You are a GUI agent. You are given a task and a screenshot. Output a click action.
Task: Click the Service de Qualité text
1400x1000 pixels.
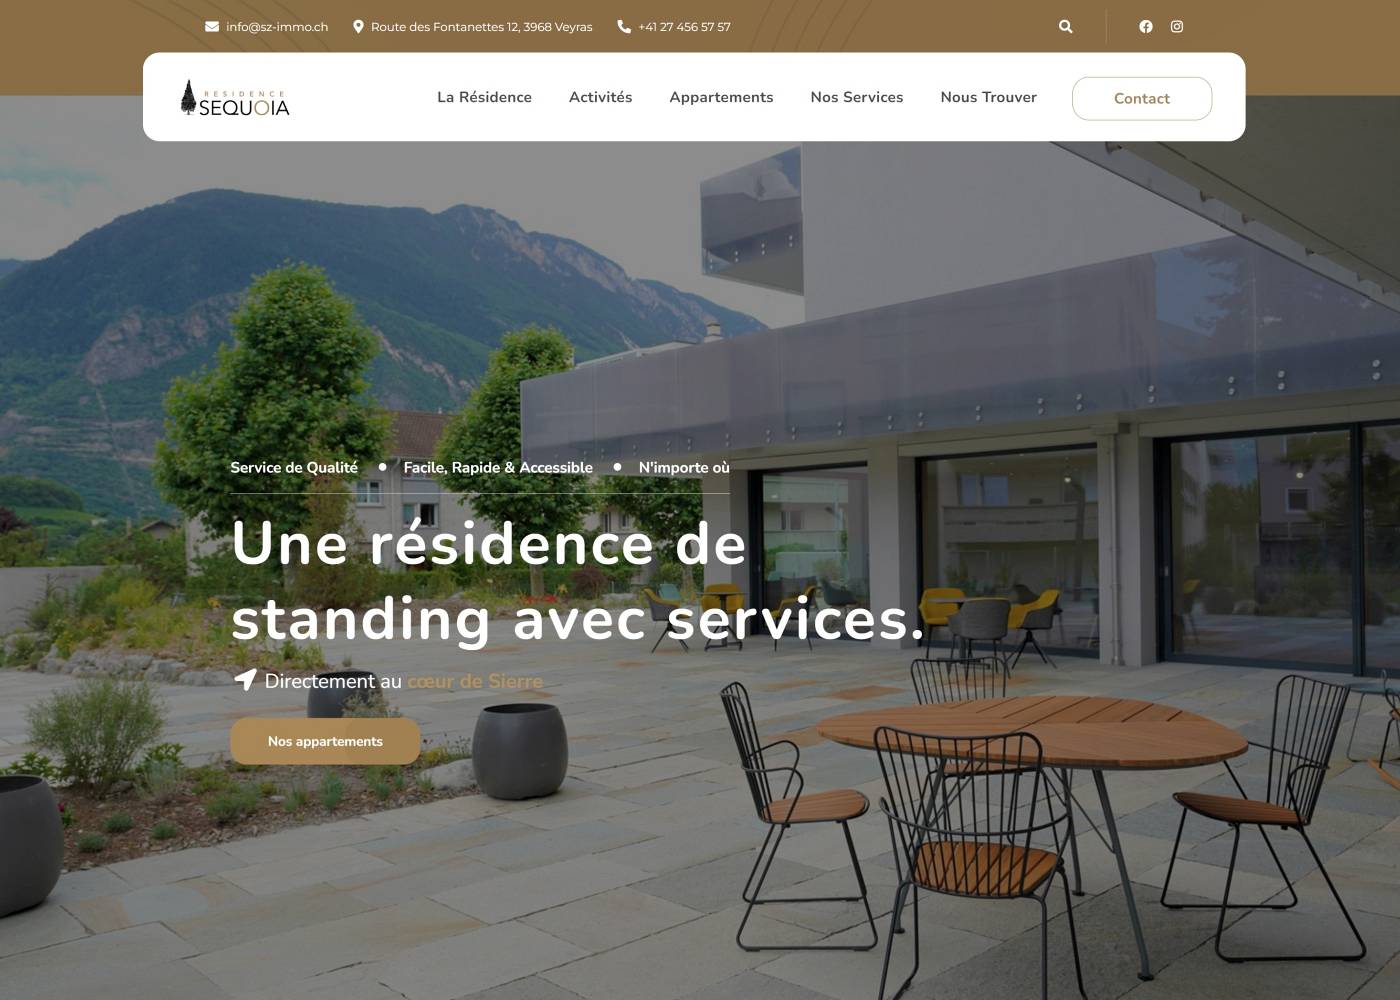click(x=294, y=467)
